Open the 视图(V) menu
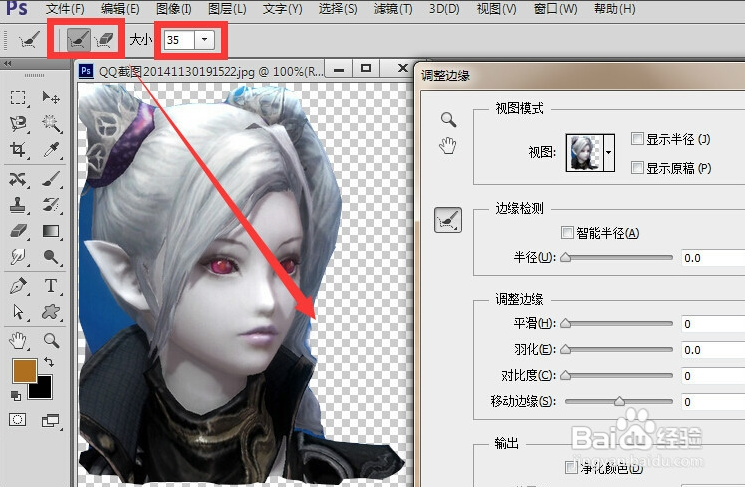Screen dimensions: 745x487 pos(496,9)
